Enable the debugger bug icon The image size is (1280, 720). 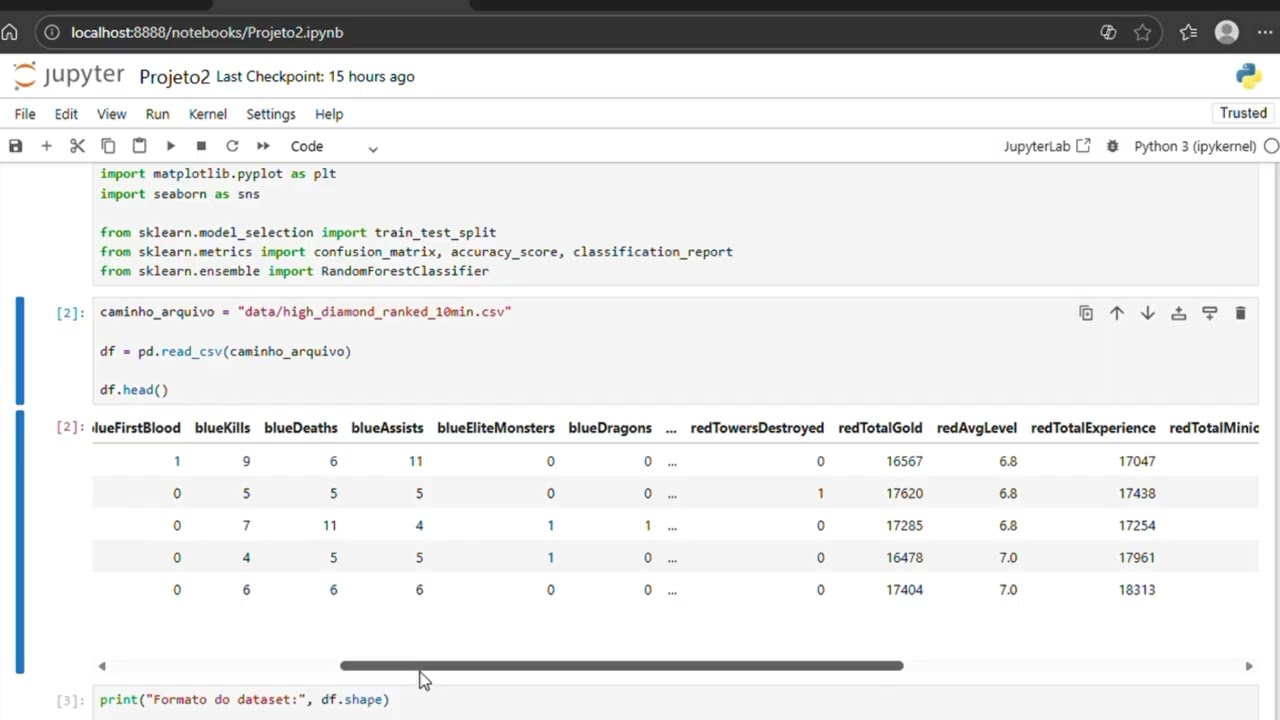tap(1112, 146)
